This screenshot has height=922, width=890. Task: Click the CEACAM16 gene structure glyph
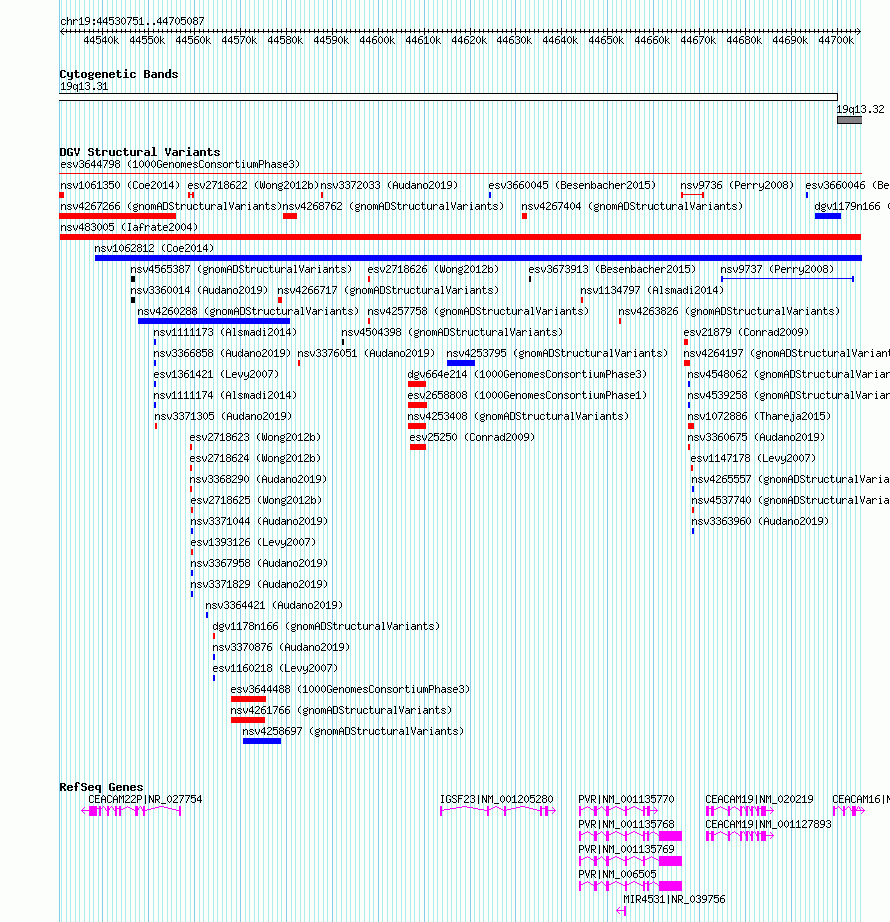point(849,811)
